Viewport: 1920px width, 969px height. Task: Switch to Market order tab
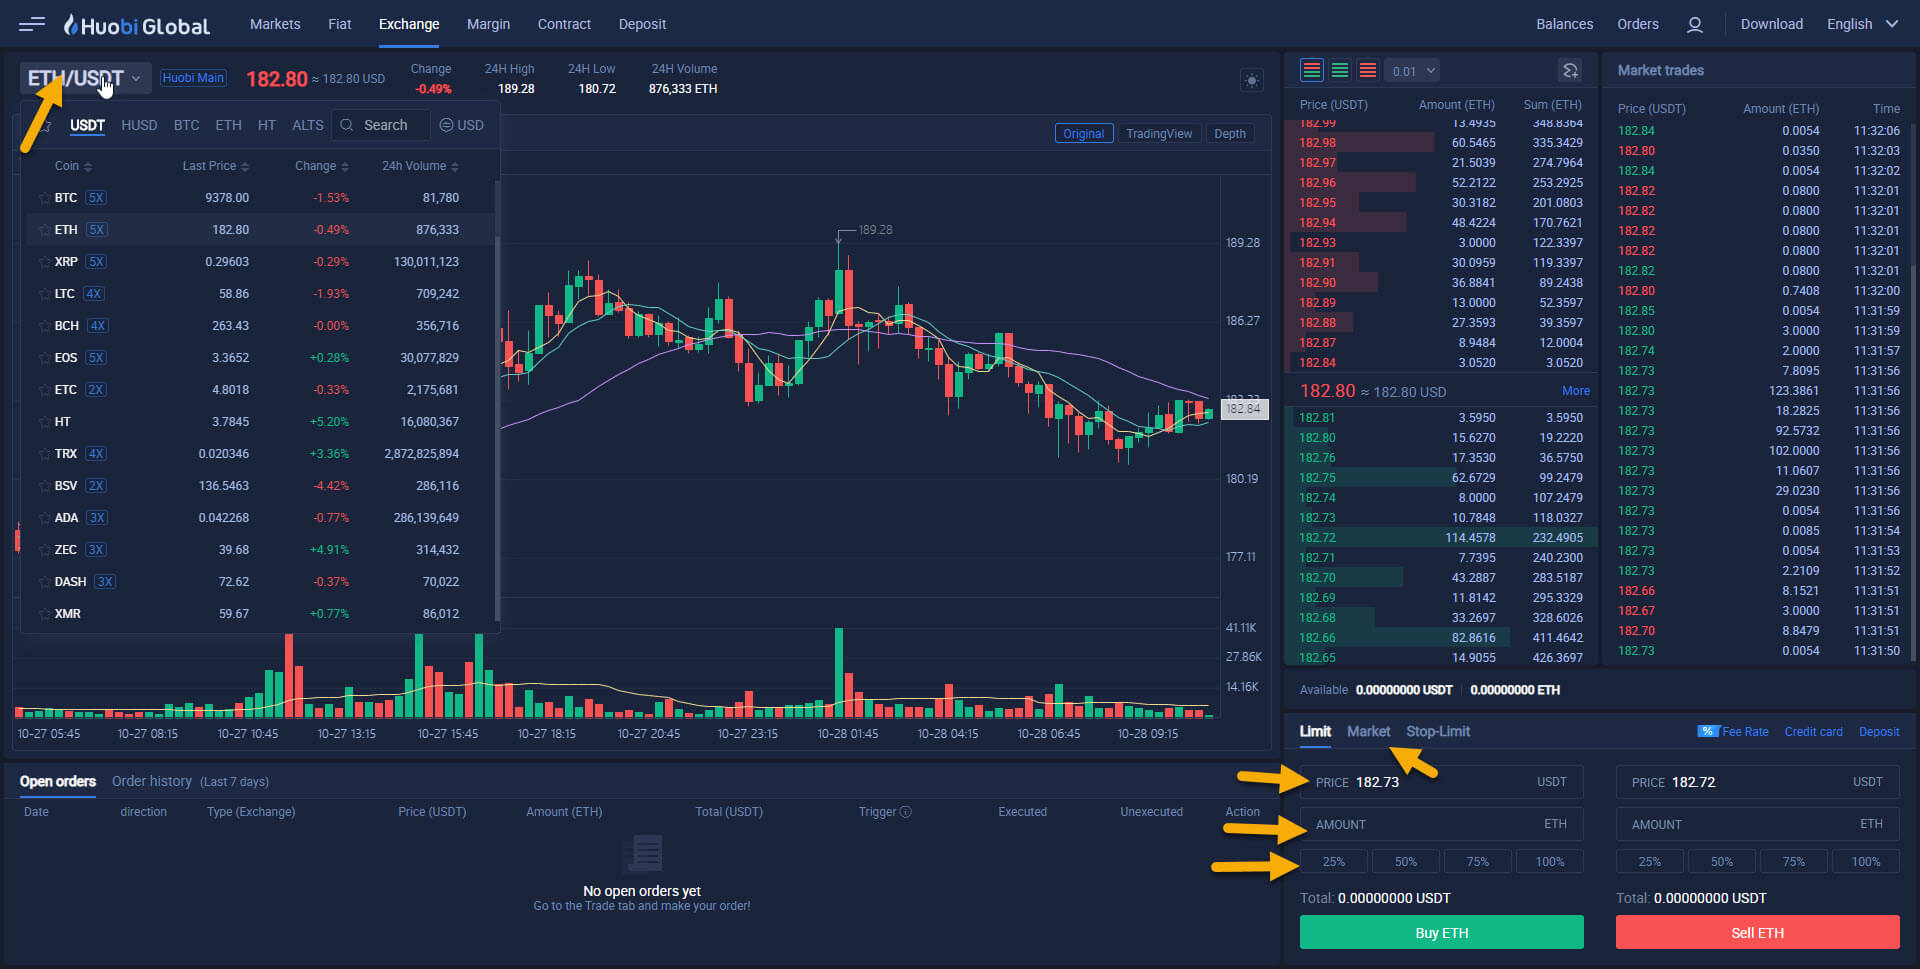coord(1368,731)
